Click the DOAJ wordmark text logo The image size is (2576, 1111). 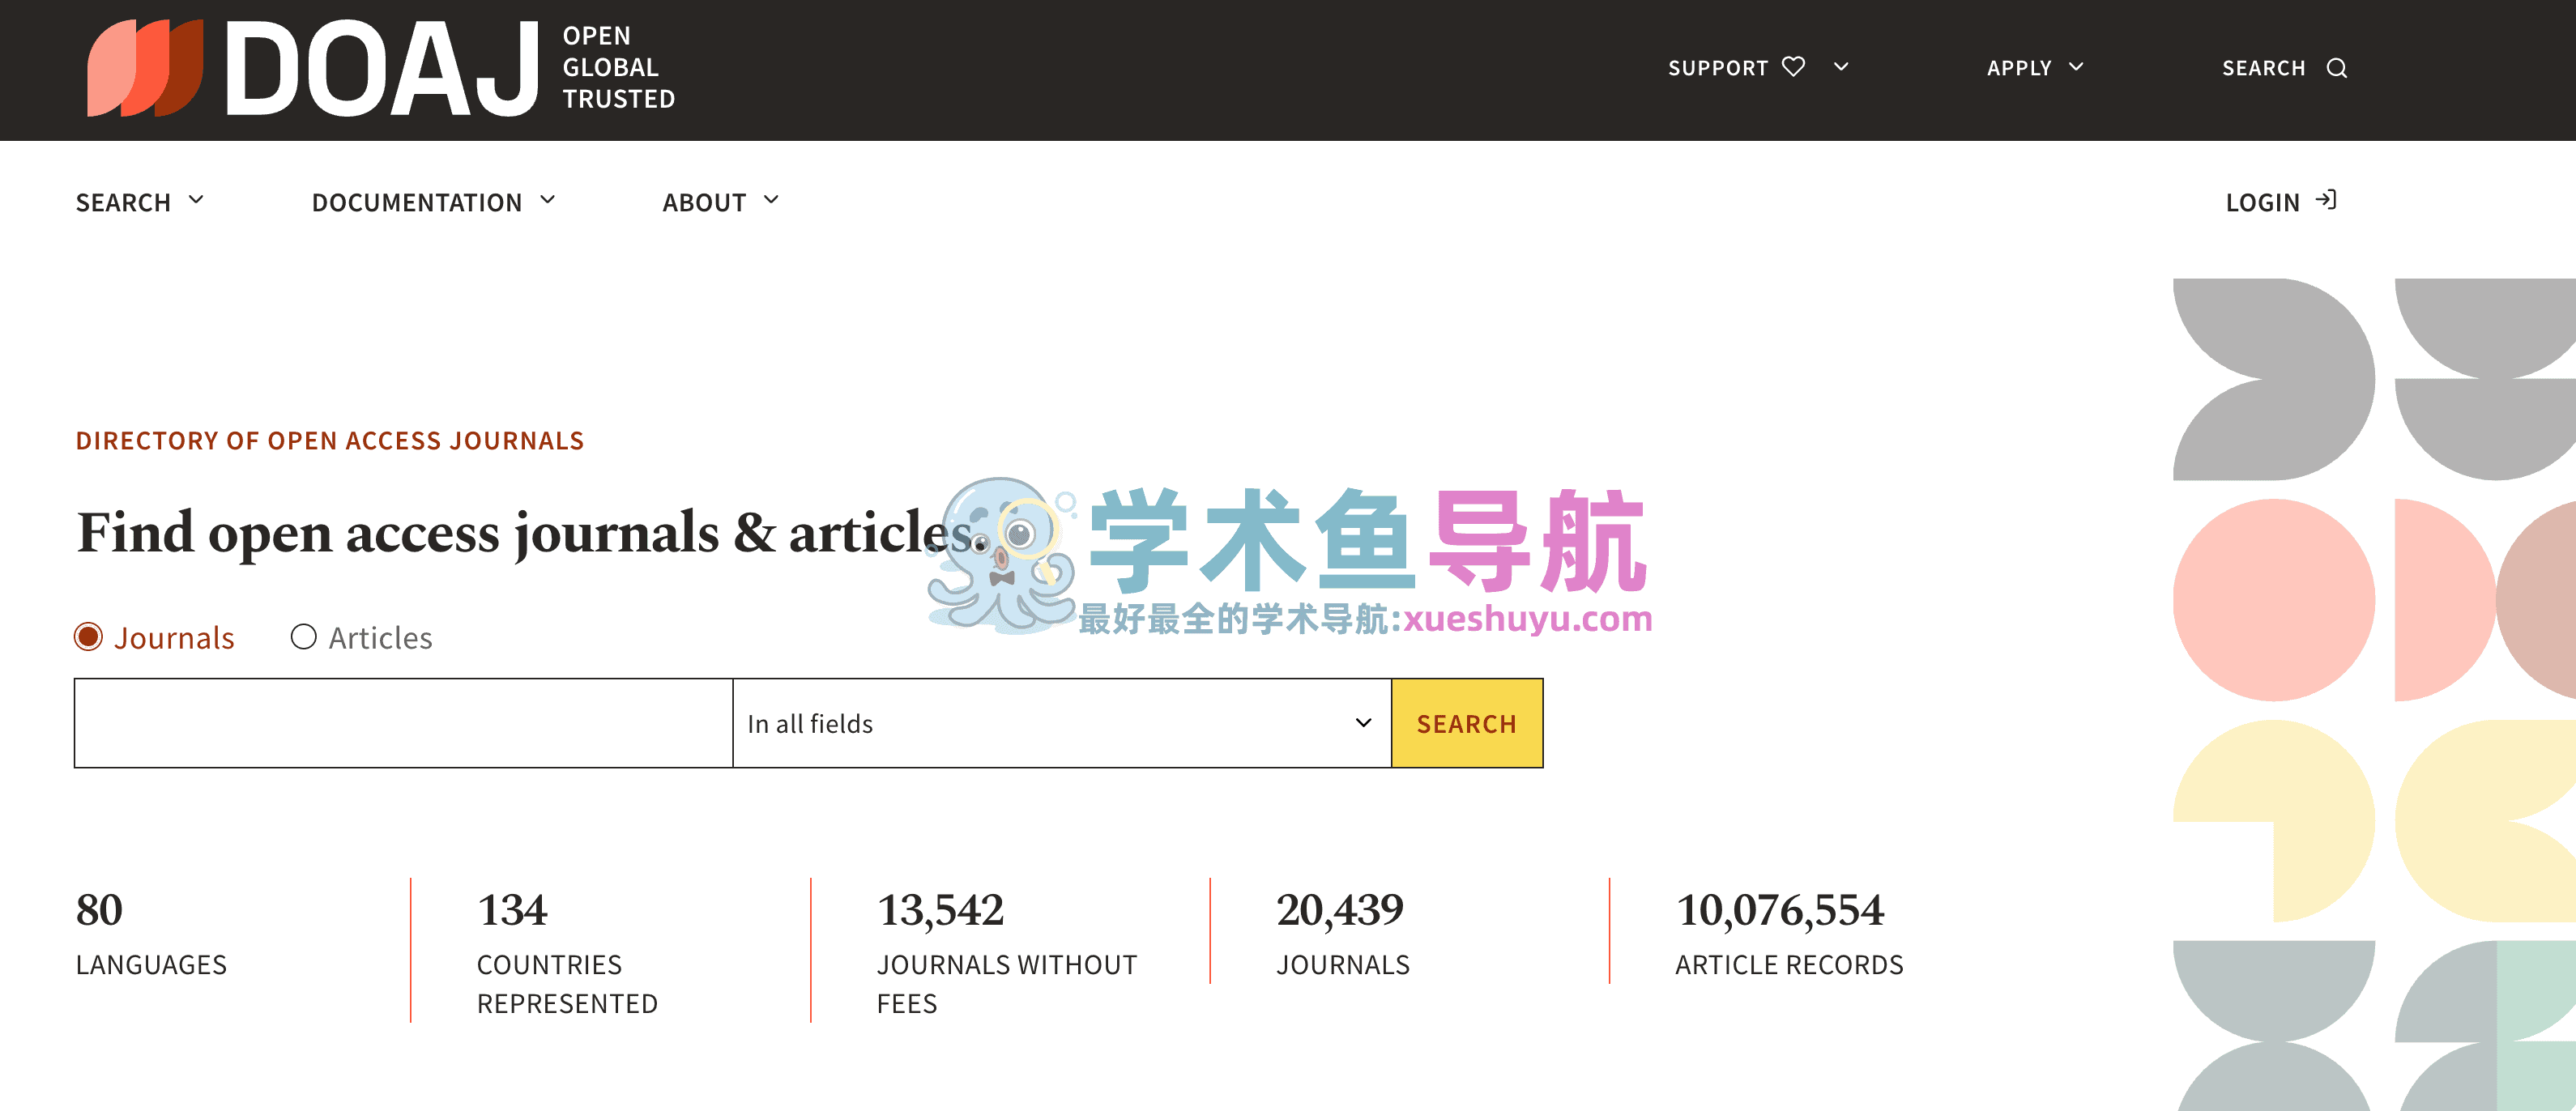(382, 68)
